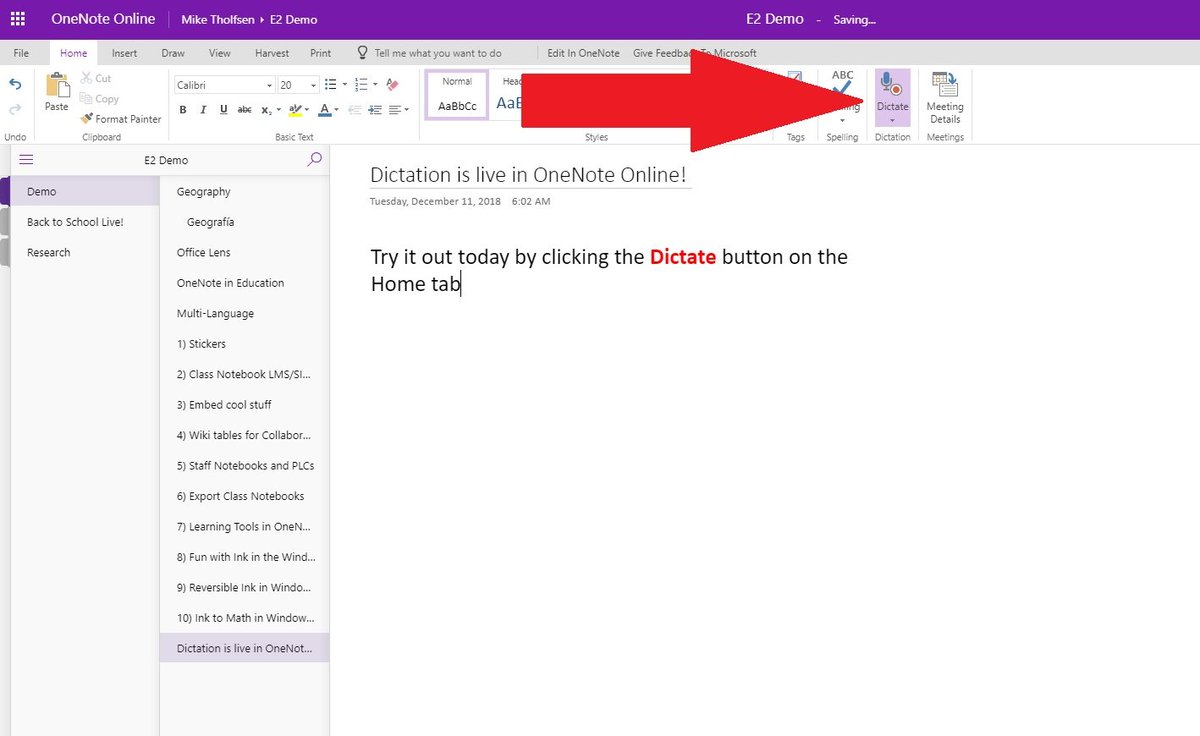
Task: Toggle the navigation hamburger menu
Action: (27, 159)
